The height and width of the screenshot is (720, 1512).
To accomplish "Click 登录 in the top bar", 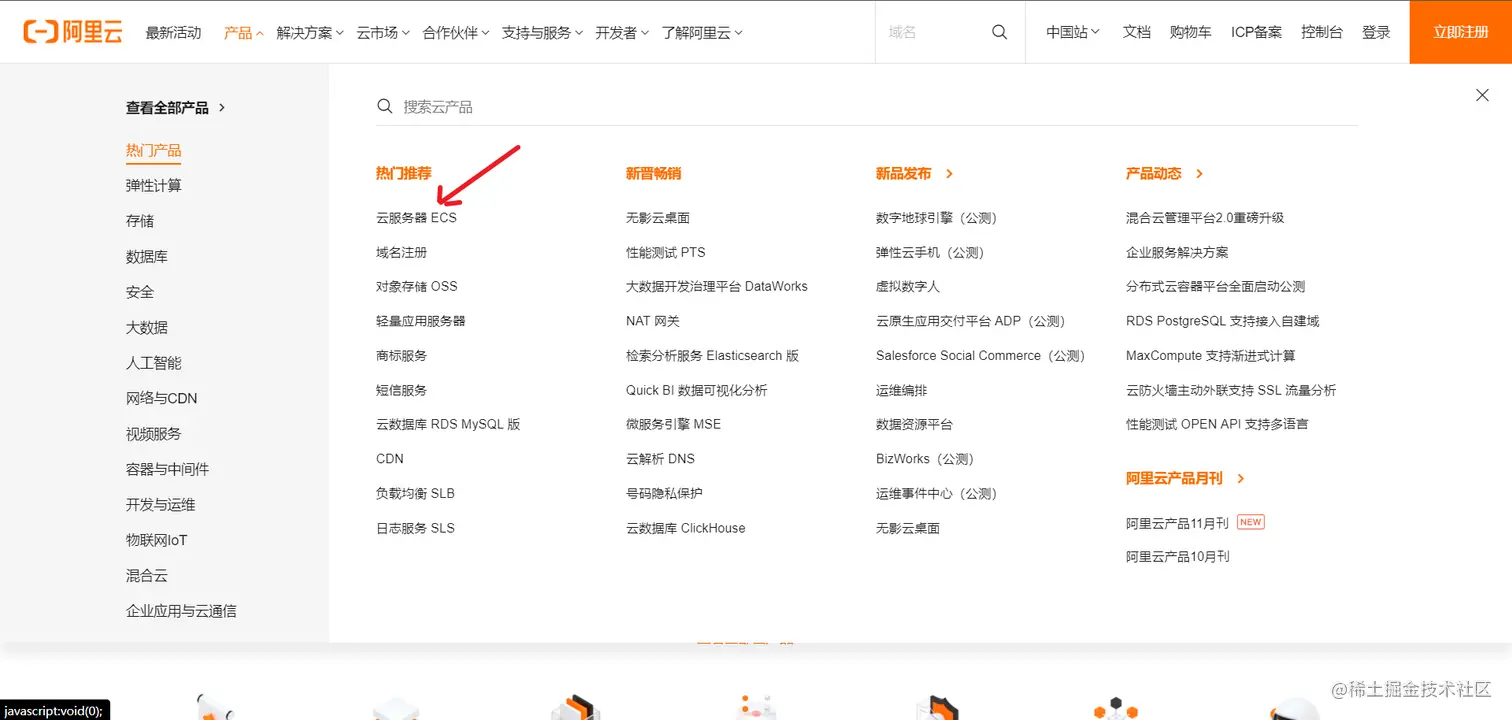I will point(1376,32).
